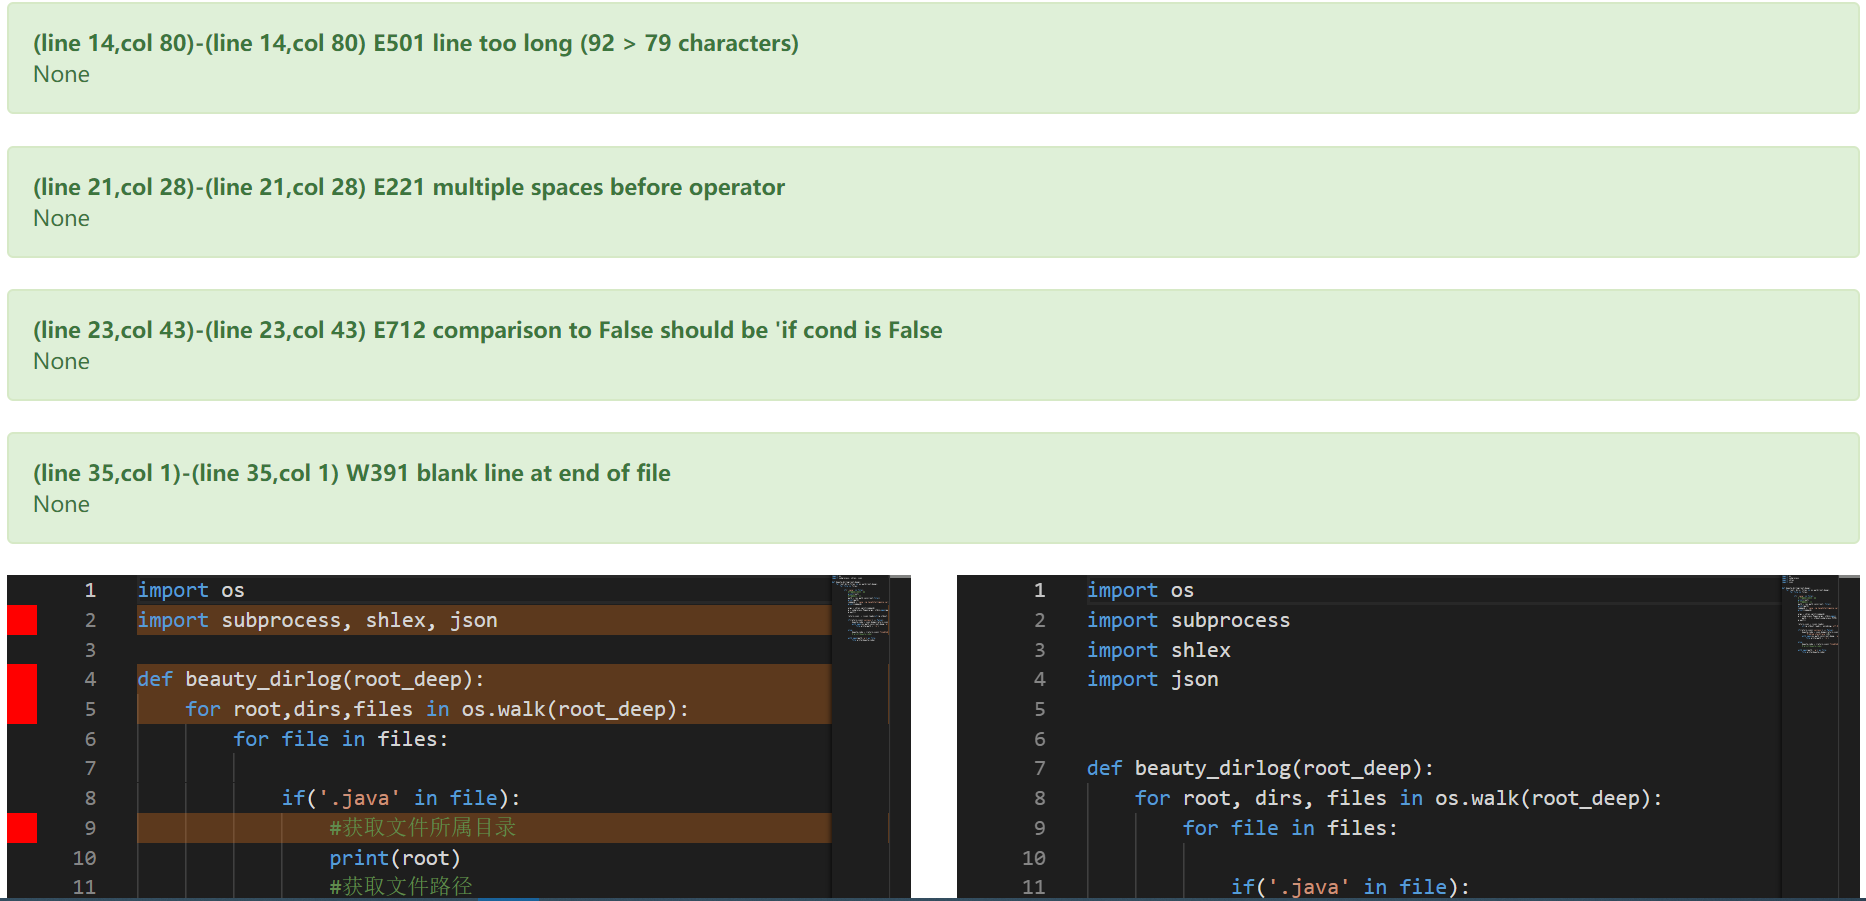Click the highlighted Chinese comment on line 9
This screenshot has width=1866, height=901.
[422, 828]
